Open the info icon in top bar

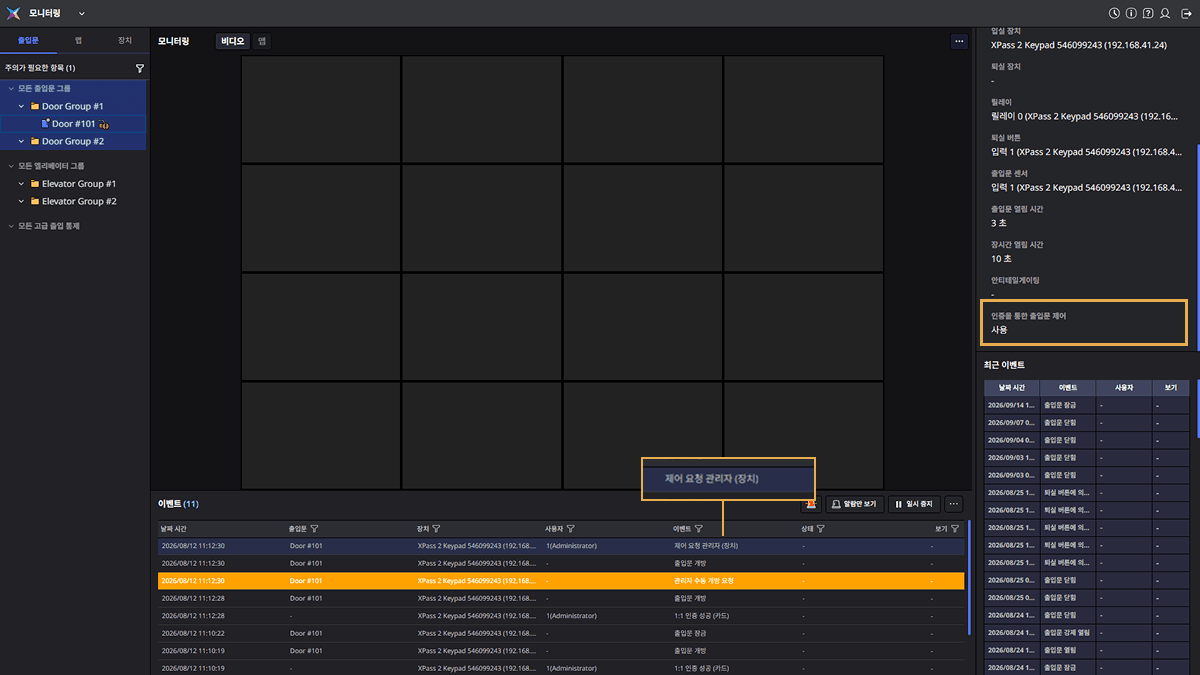coord(1131,13)
